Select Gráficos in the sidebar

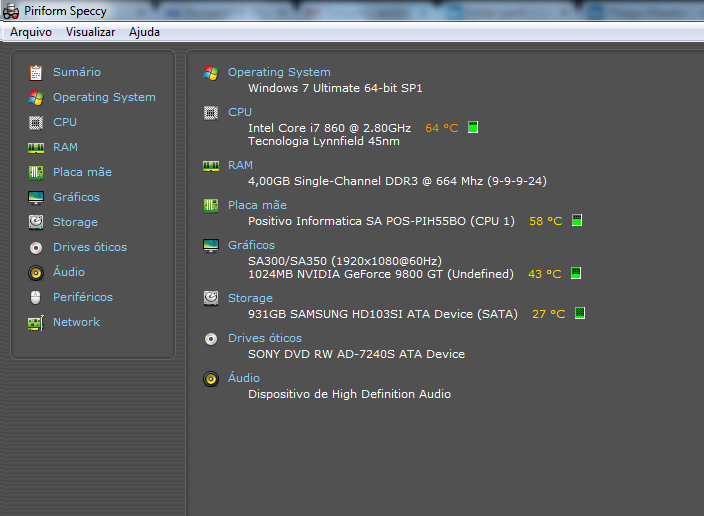[76, 197]
